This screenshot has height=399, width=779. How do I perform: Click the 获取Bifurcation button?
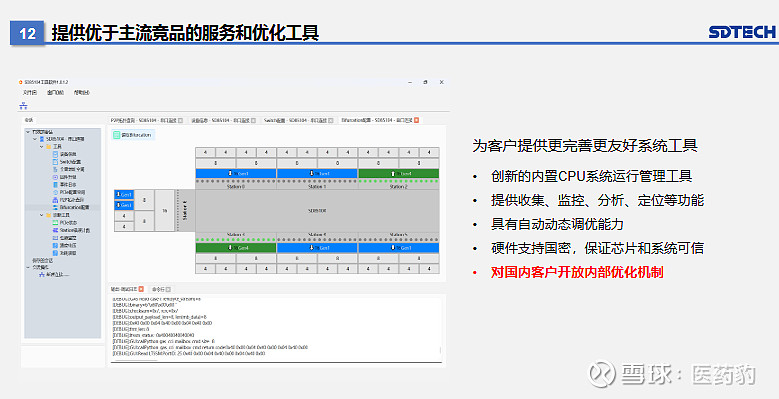click(x=132, y=135)
